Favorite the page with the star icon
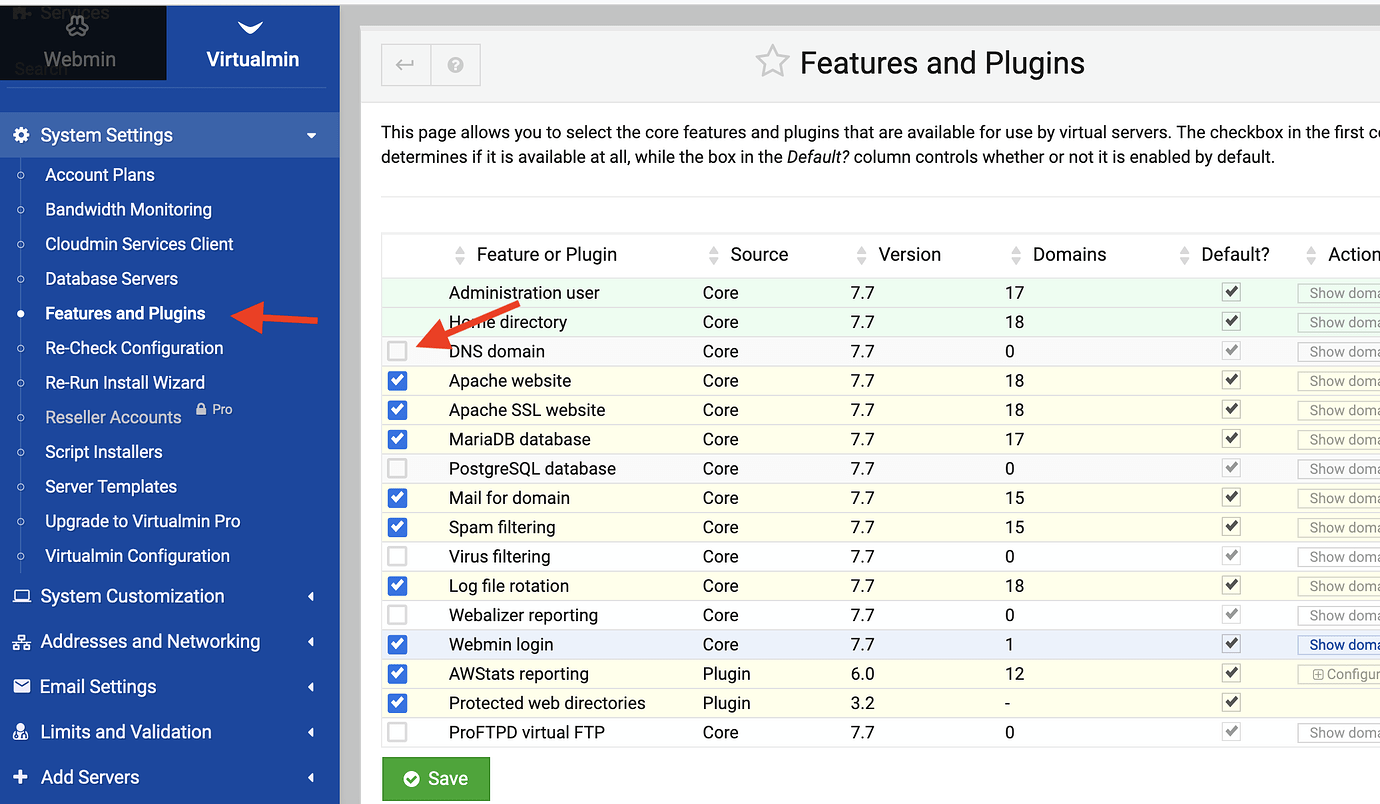 coord(772,62)
